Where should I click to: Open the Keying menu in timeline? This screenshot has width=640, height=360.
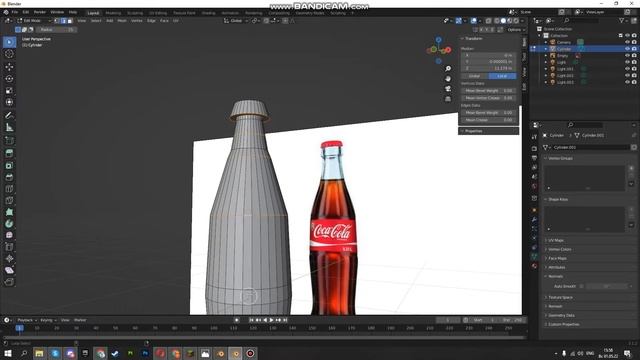48,320
